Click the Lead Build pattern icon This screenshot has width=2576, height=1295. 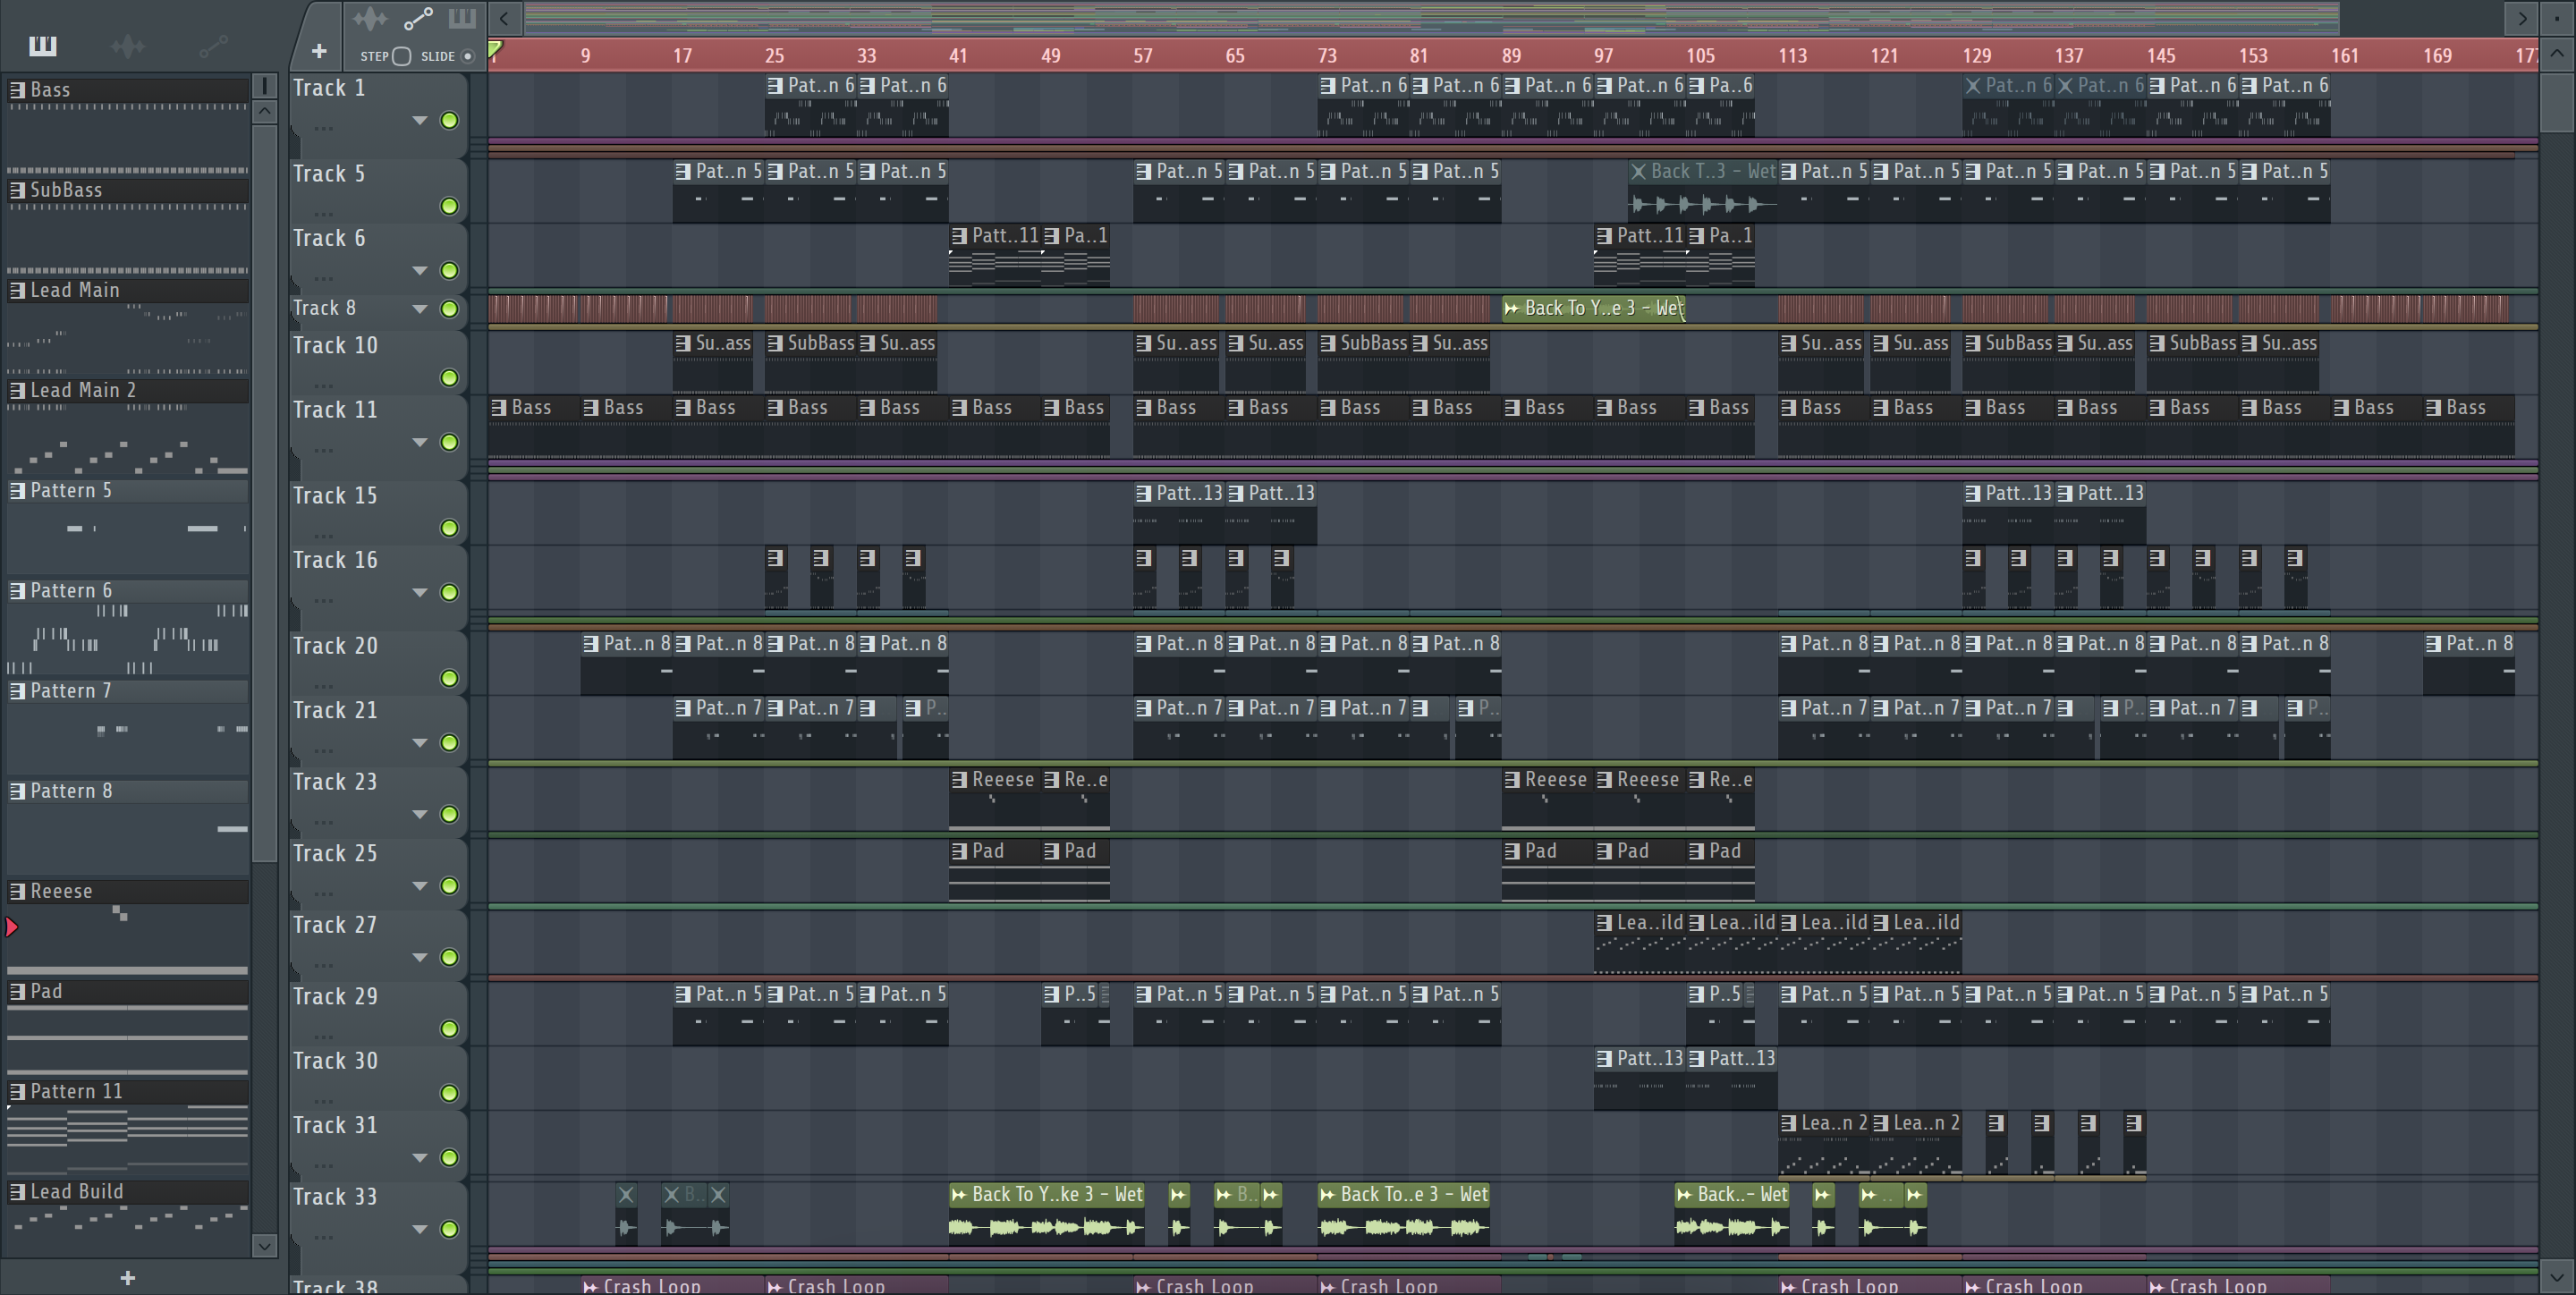[17, 1192]
